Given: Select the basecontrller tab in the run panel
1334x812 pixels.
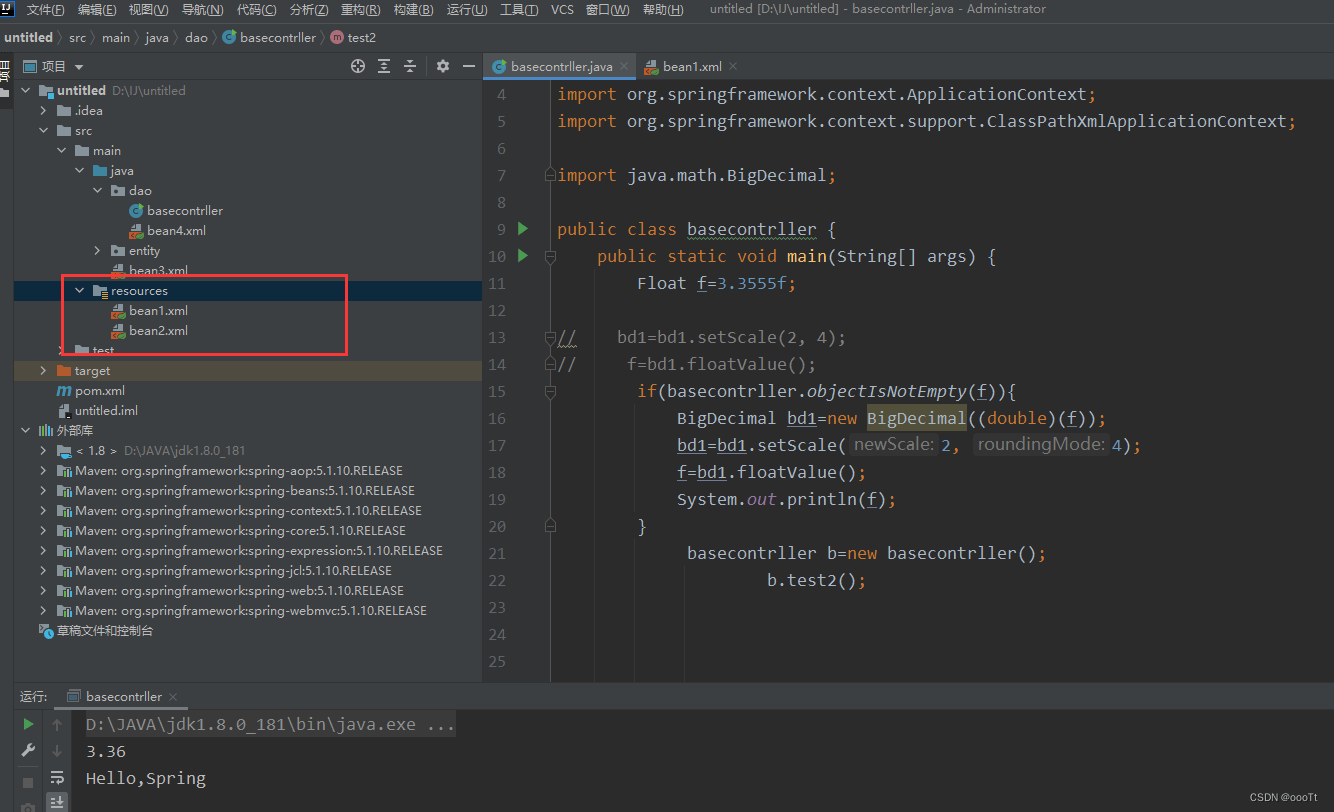Looking at the screenshot, I should click(x=123, y=697).
